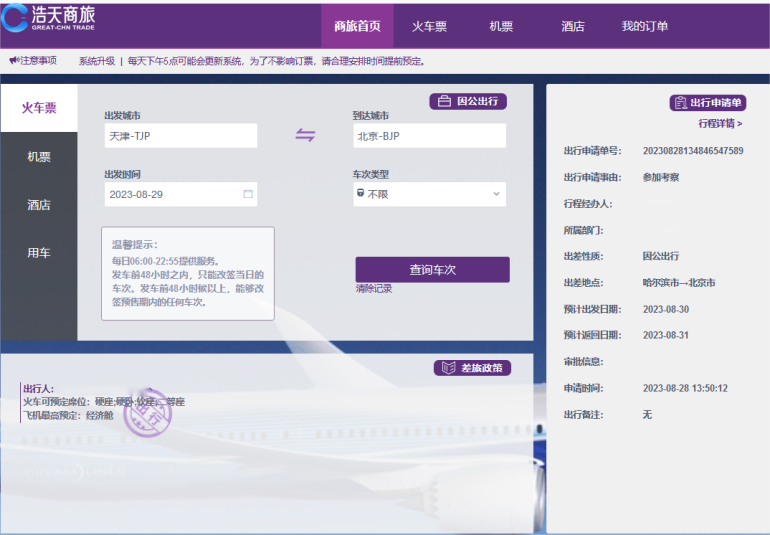Click the swap cities arrows icon

305,136
